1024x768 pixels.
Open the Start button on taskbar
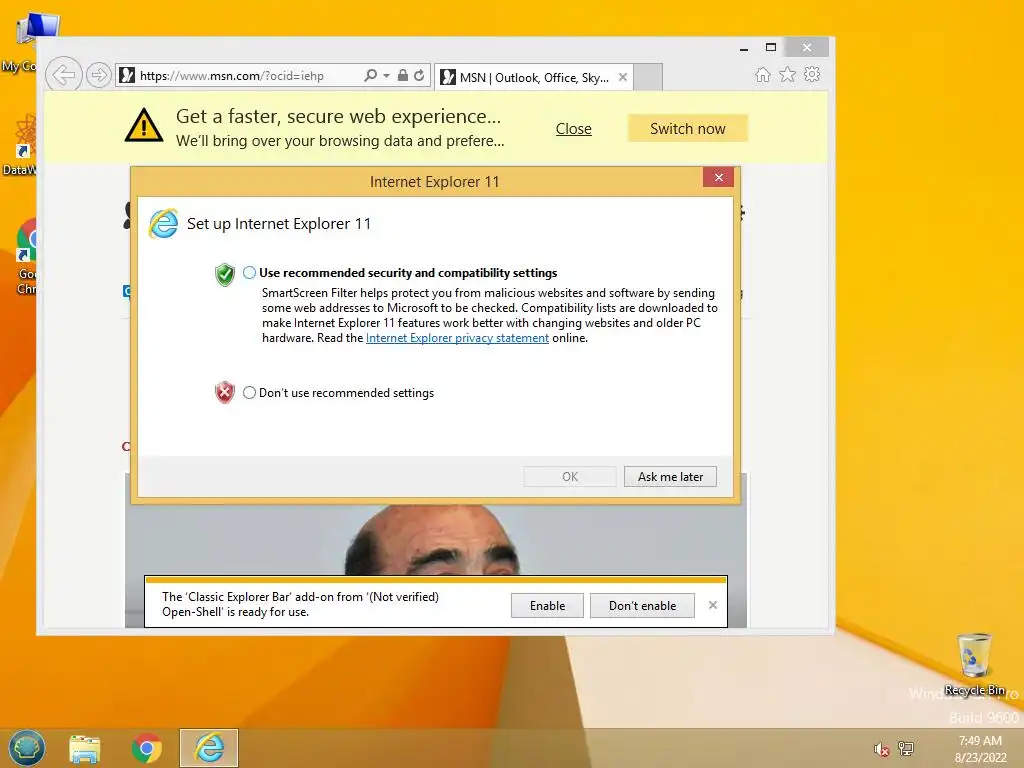pyautogui.click(x=27, y=748)
